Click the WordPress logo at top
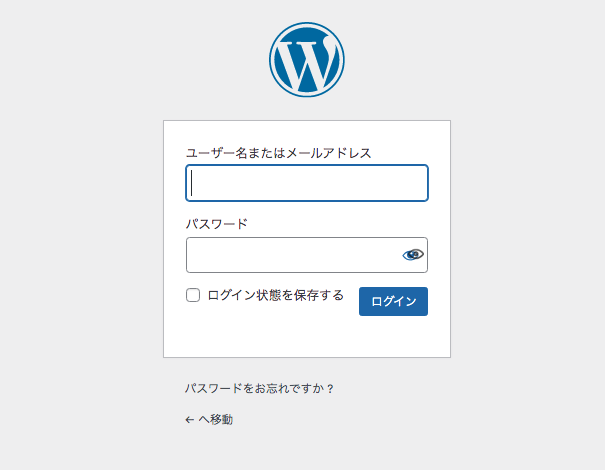605x470 pixels. 307,59
